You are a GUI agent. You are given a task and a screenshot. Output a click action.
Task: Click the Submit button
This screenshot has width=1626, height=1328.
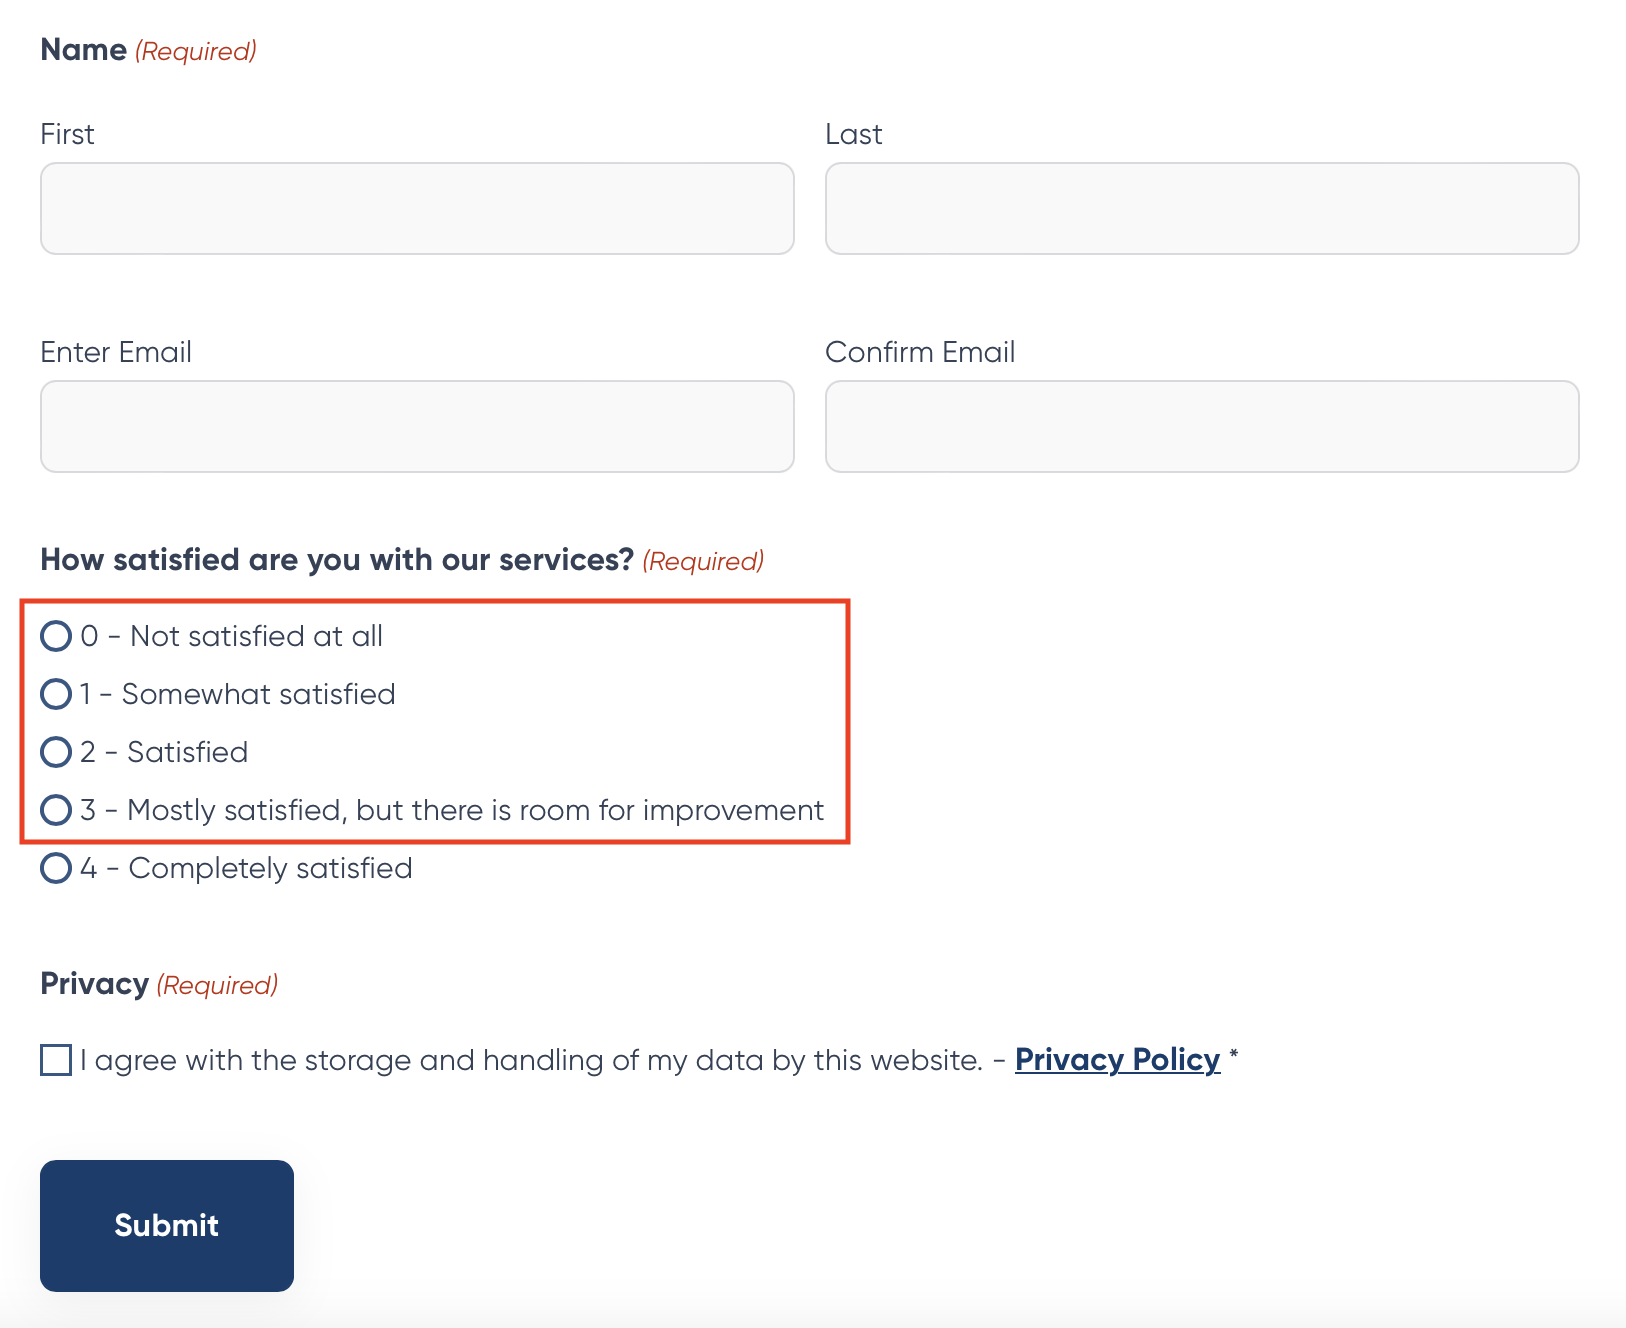pyautogui.click(x=167, y=1226)
